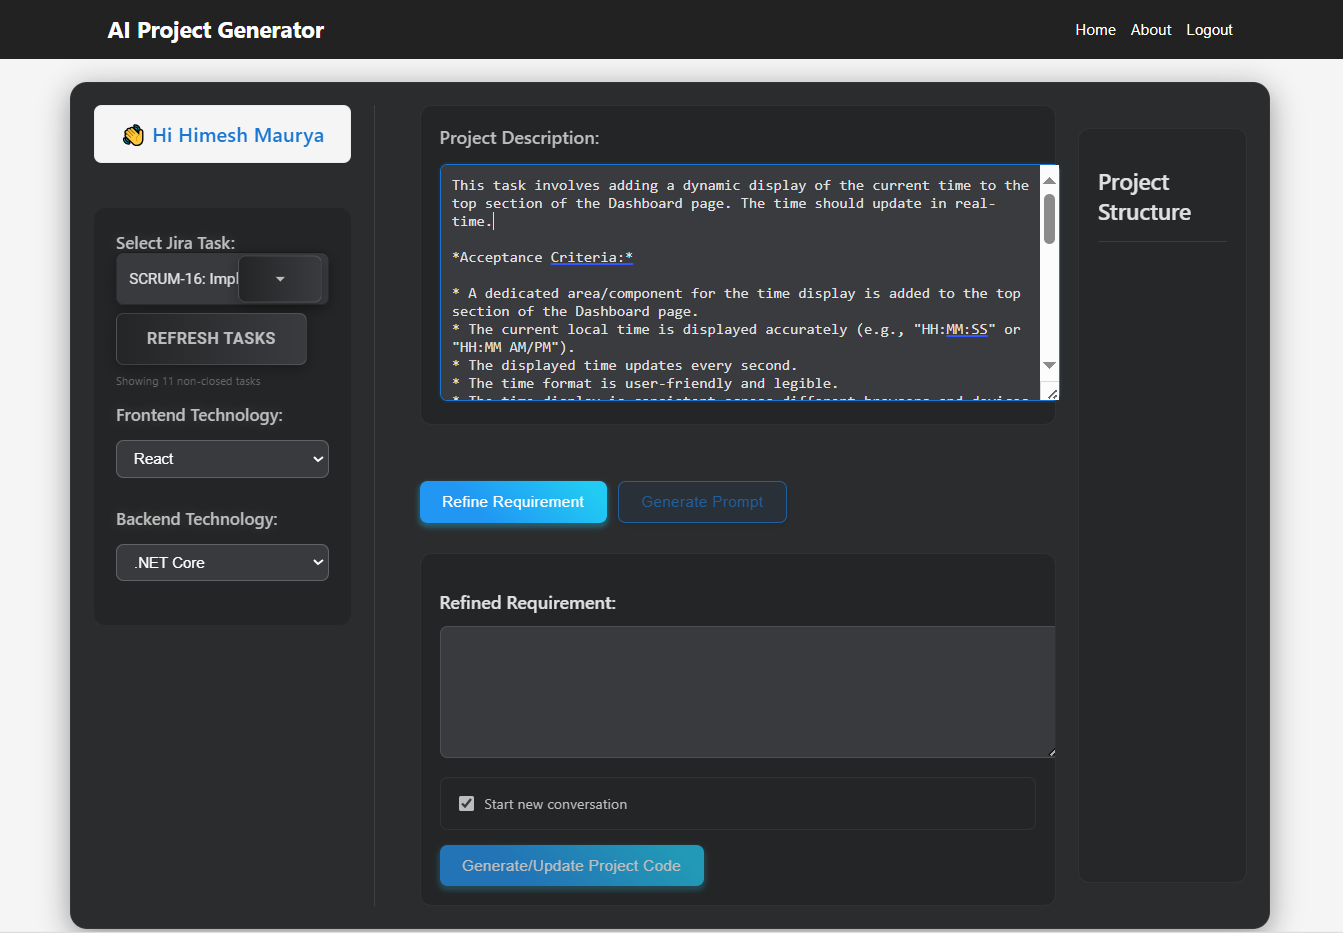The image size is (1343, 933).
Task: Click the description scrollbar down arrow
Action: (1049, 366)
